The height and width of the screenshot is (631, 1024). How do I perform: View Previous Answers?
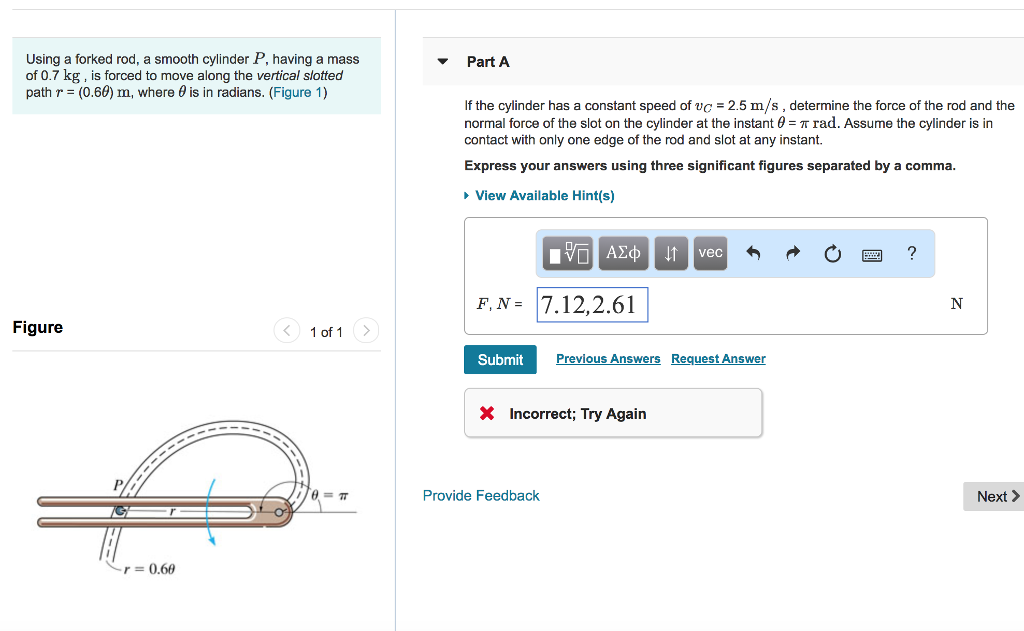click(x=608, y=358)
